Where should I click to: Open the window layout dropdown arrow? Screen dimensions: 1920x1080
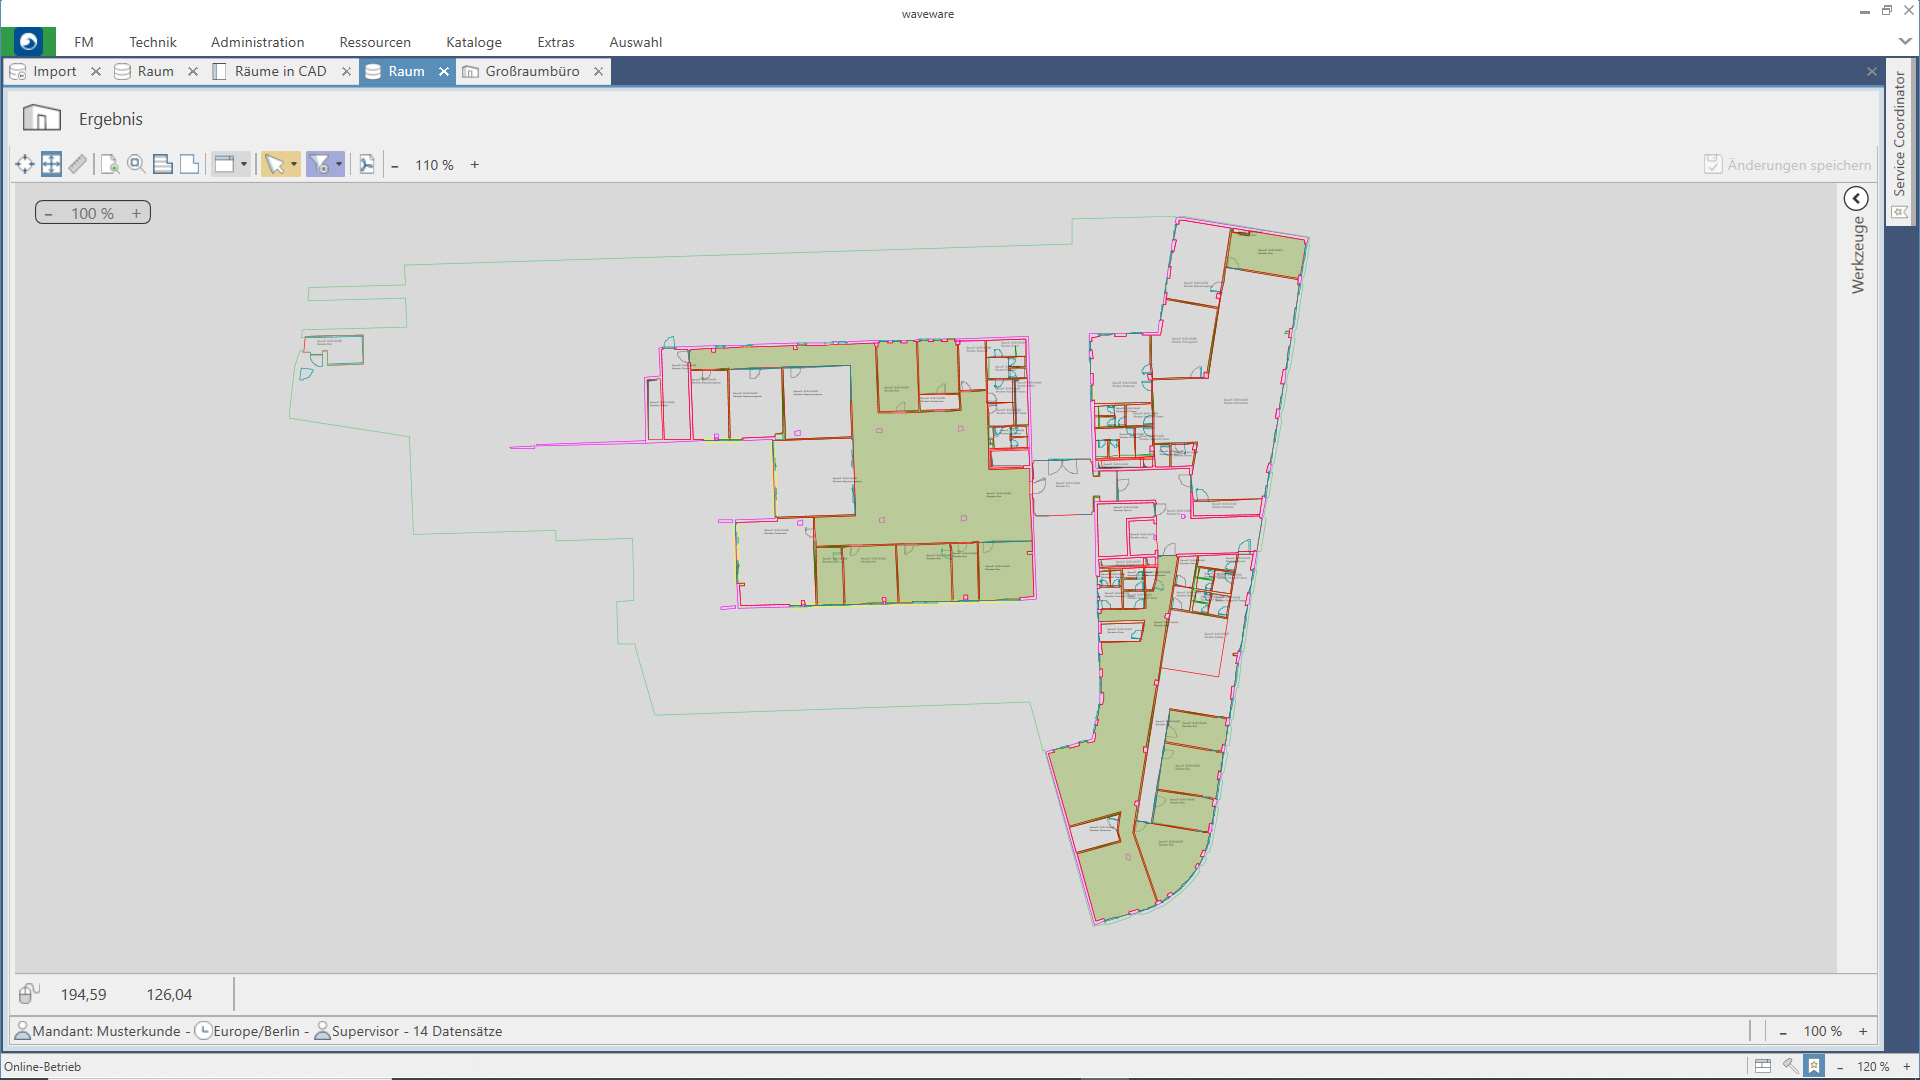pyautogui.click(x=244, y=165)
